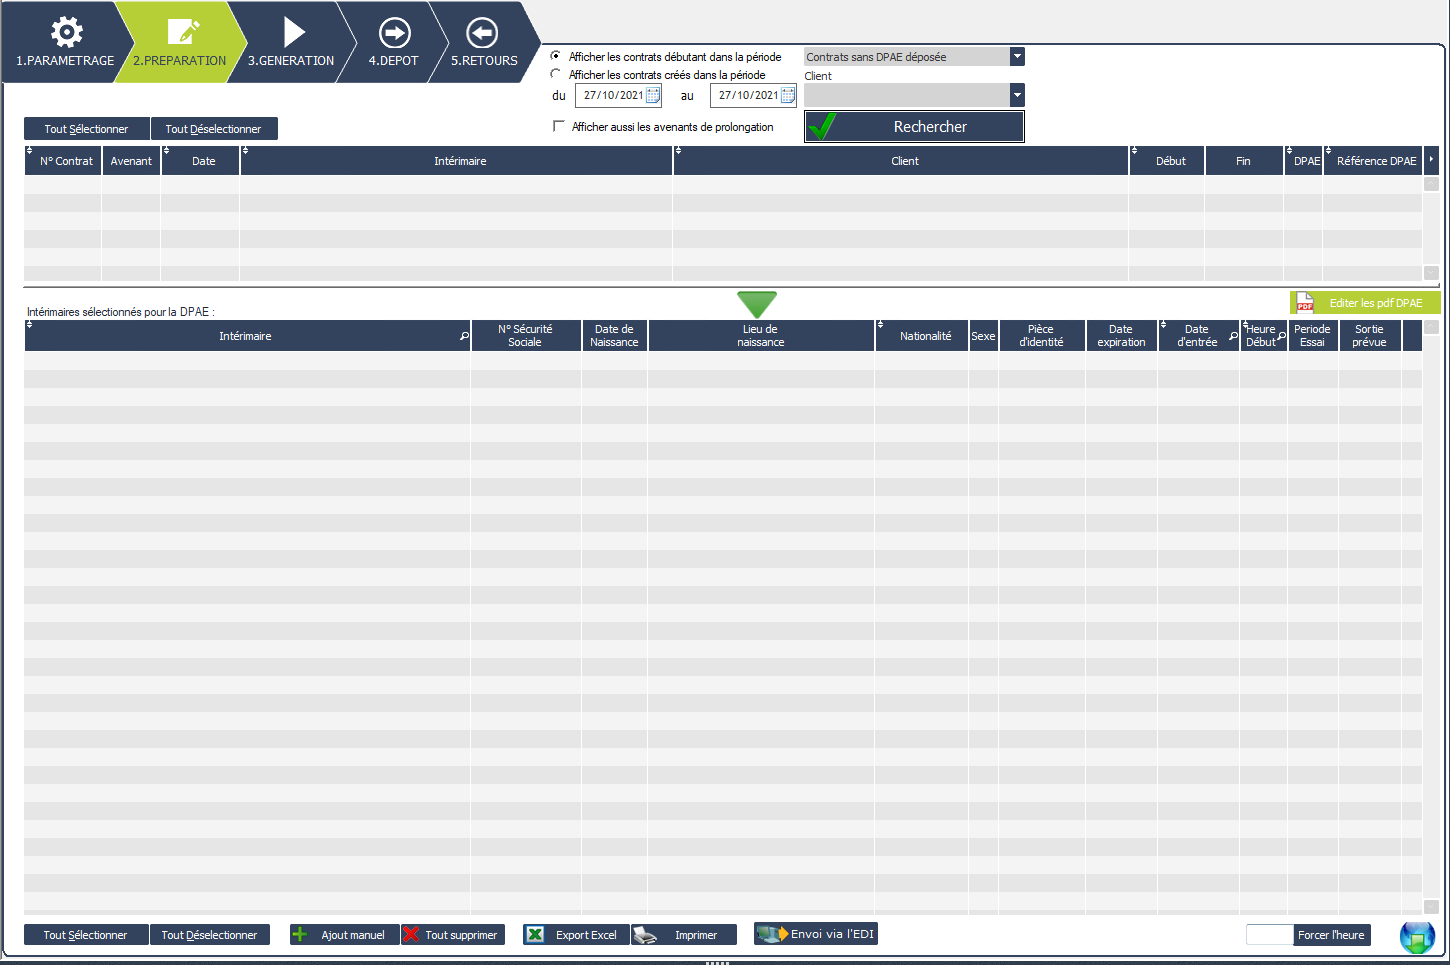Select contracts created in period option
The height and width of the screenshot is (965, 1450).
[x=556, y=74]
